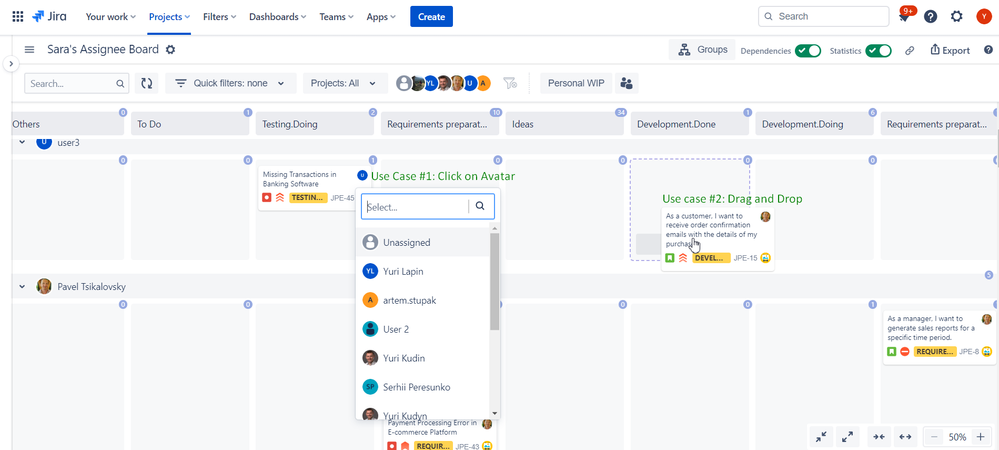Click the Development.Doing column header

[814, 124]
